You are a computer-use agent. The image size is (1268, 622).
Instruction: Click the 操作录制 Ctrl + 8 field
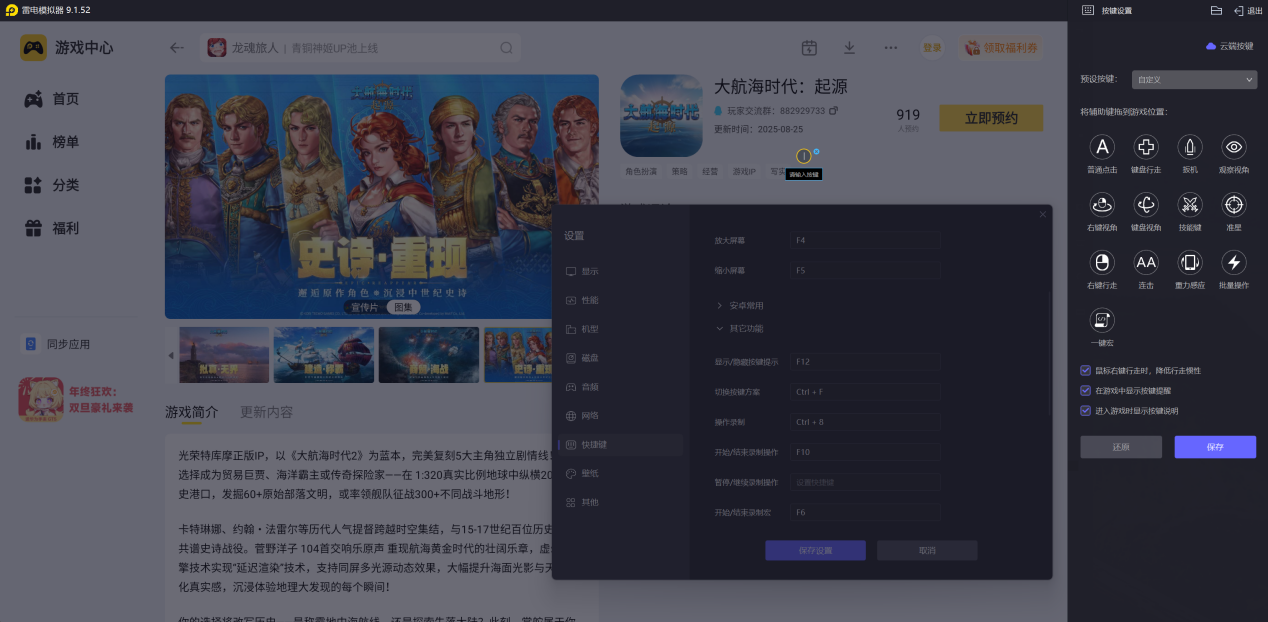point(864,422)
